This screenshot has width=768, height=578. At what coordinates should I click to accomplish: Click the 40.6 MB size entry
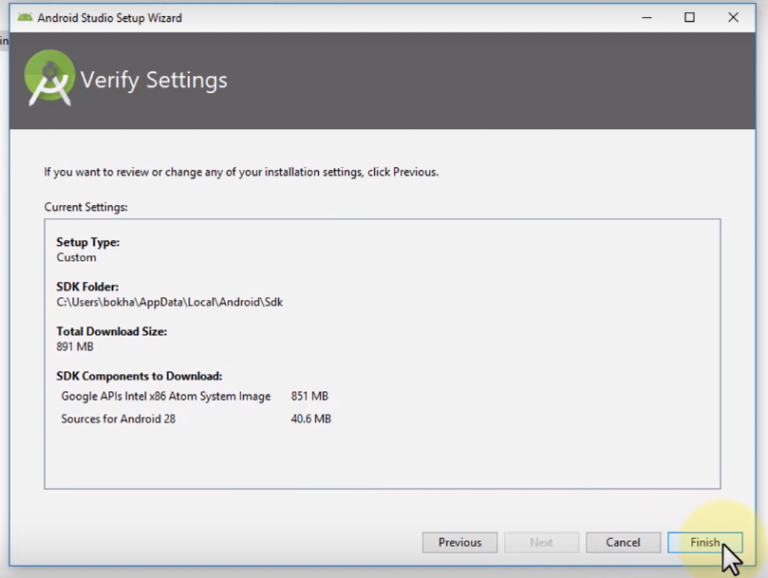310,419
